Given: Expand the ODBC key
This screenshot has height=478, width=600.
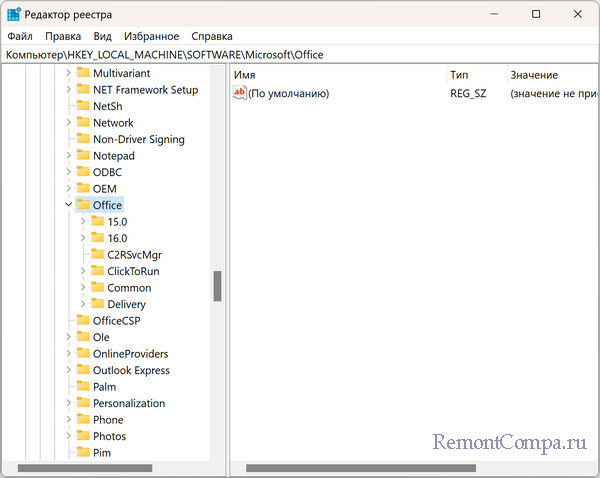Looking at the screenshot, I should click(x=68, y=171).
